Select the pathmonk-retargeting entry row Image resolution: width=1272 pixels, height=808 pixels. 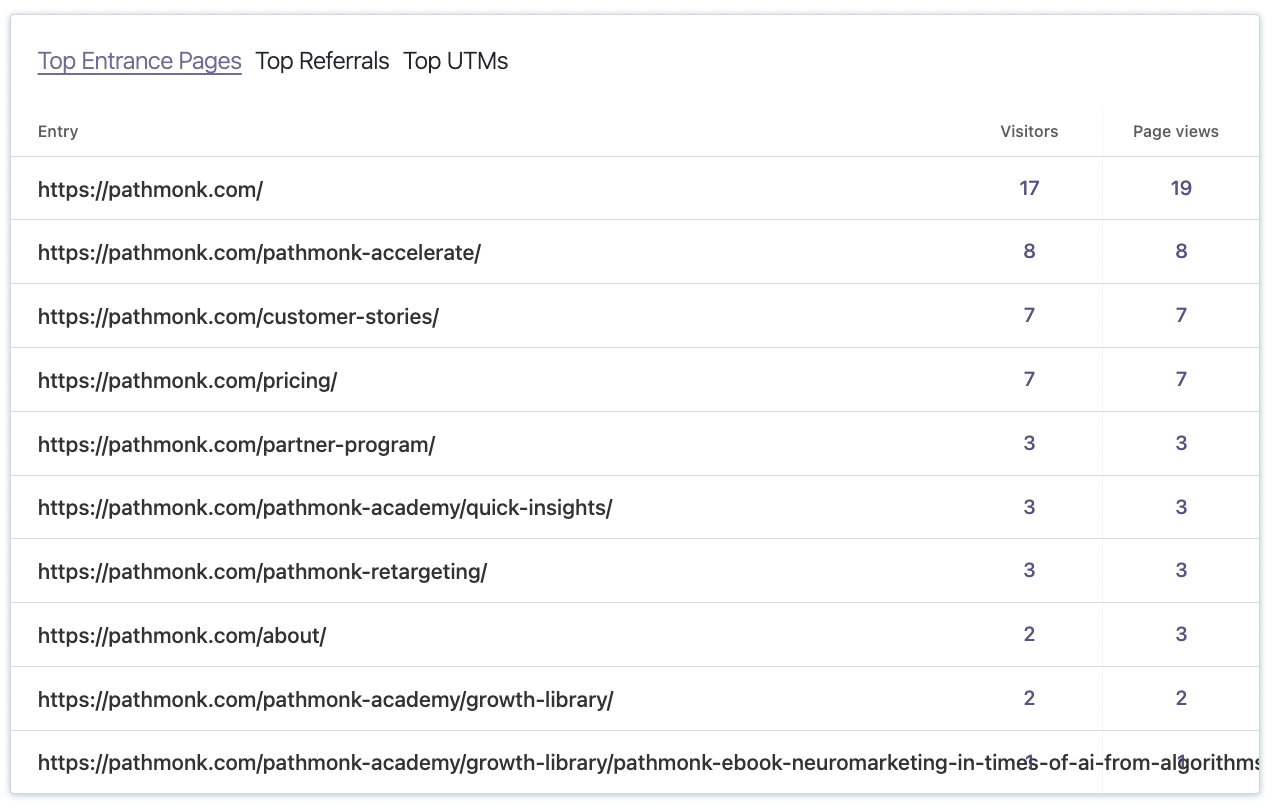point(263,571)
